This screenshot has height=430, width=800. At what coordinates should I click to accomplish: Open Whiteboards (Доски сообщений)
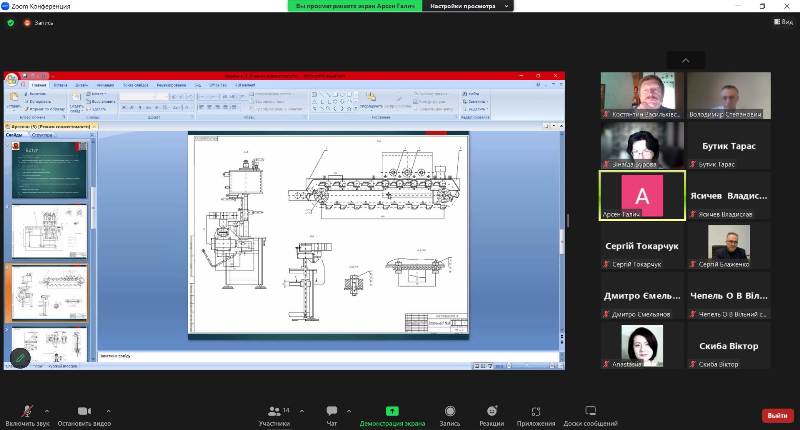(590, 414)
